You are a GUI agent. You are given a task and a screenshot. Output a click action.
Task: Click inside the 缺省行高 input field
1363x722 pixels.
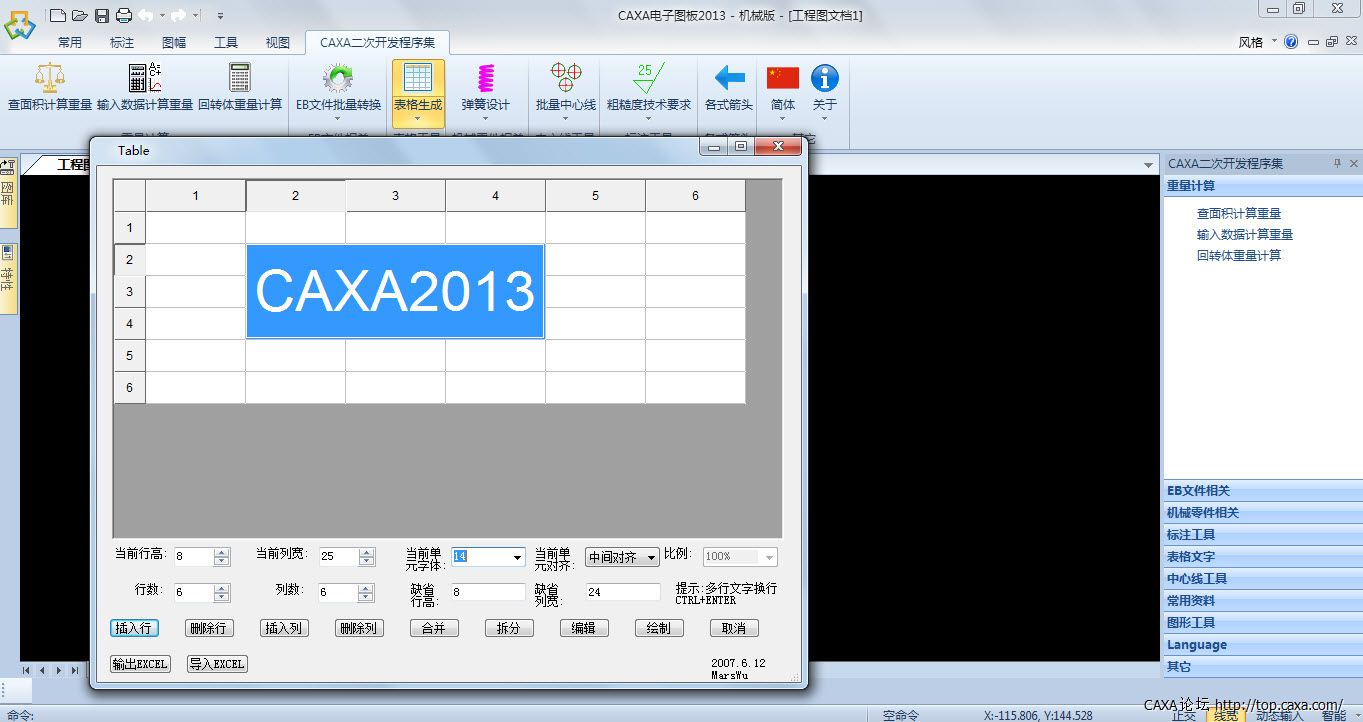(x=487, y=592)
